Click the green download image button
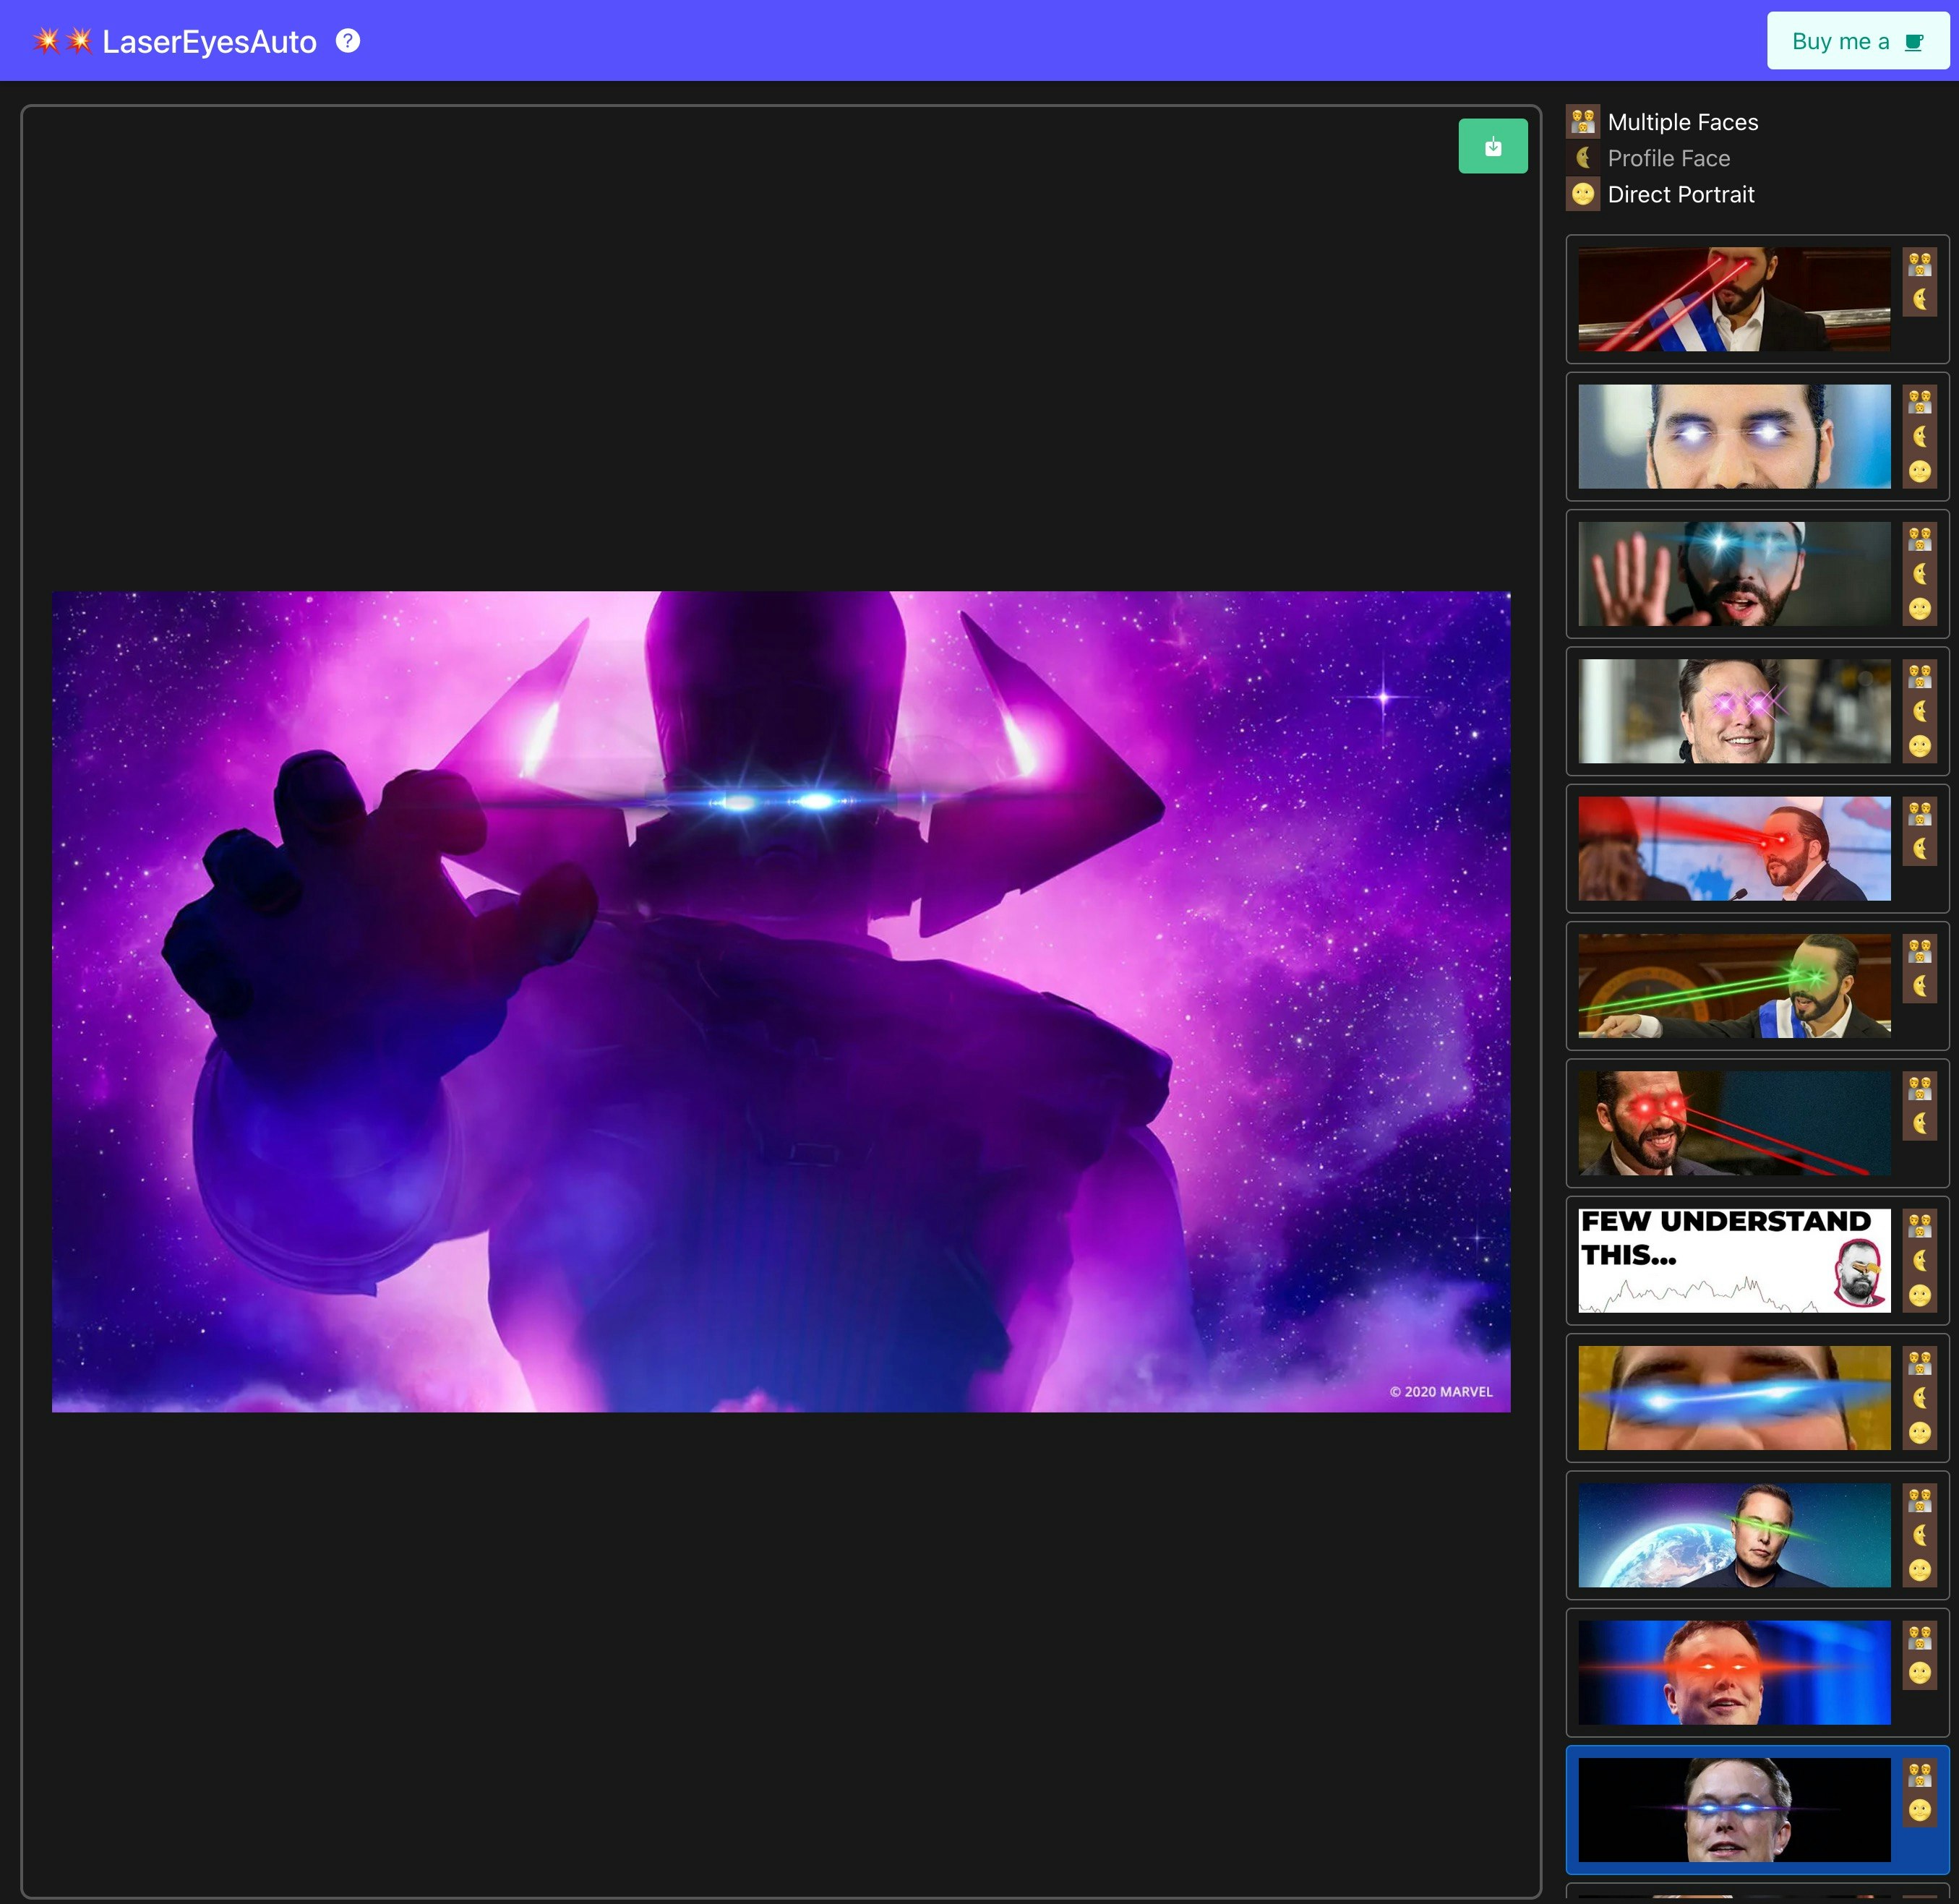1959x1904 pixels. coord(1492,146)
